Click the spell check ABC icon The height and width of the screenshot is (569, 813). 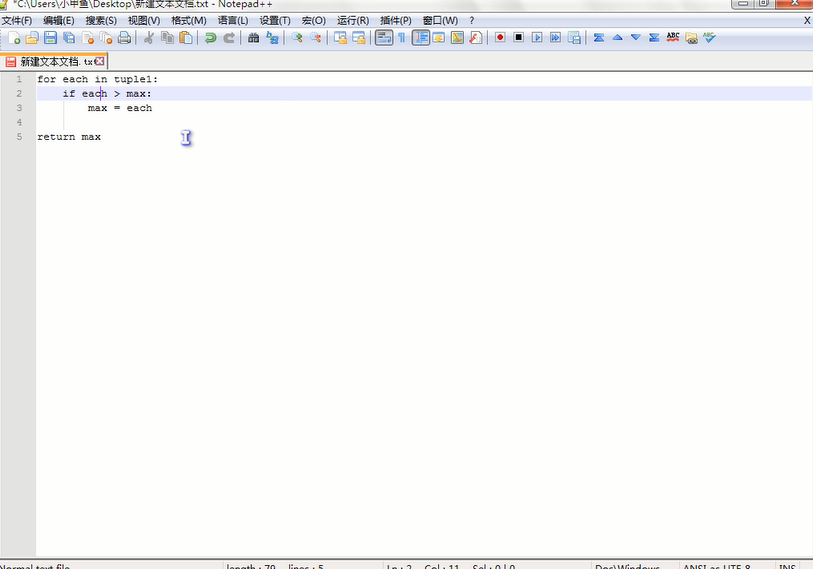pyautogui.click(x=673, y=38)
